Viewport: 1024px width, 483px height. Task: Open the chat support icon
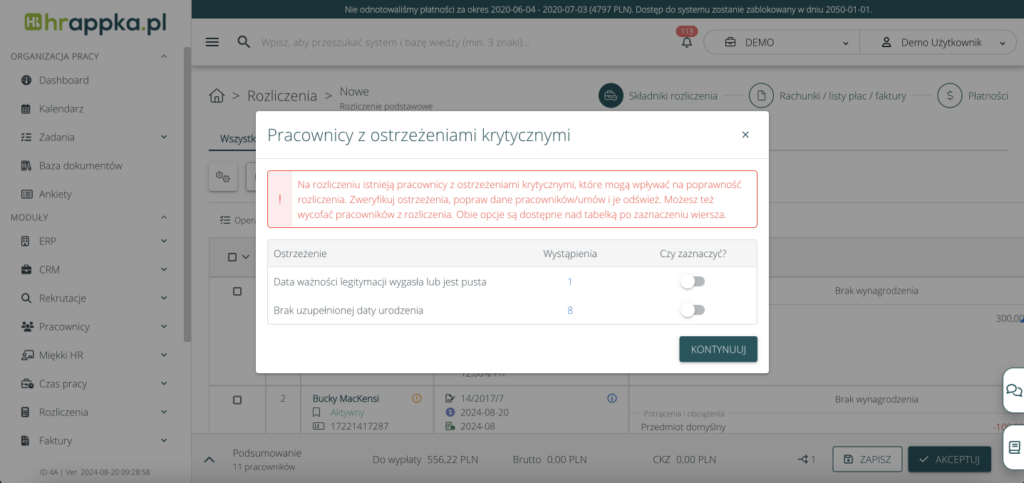click(1013, 391)
